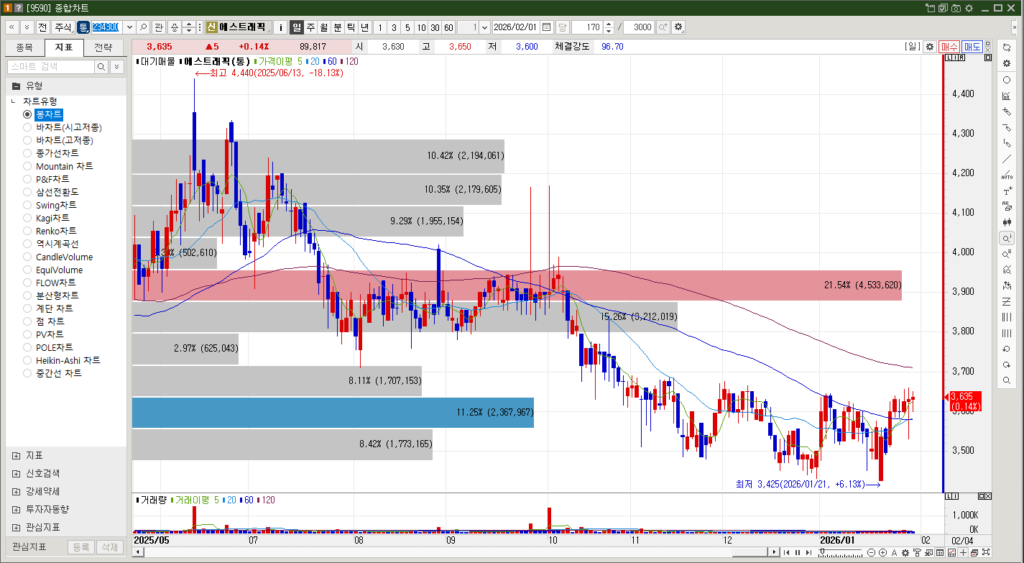The width and height of the screenshot is (1024, 563).
Task: Expand the 강세약세 section
Action: [x=16, y=491]
